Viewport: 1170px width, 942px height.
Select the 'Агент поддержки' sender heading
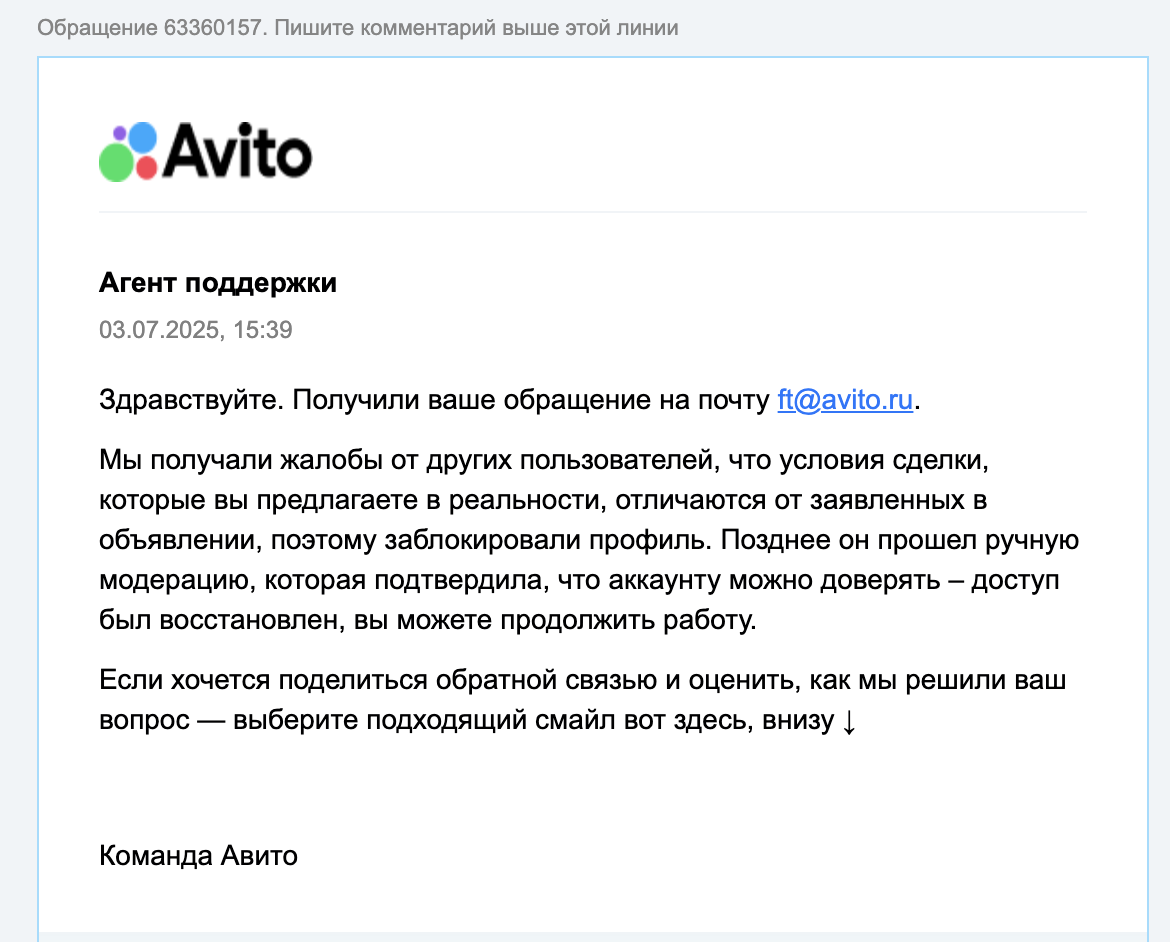point(218,283)
